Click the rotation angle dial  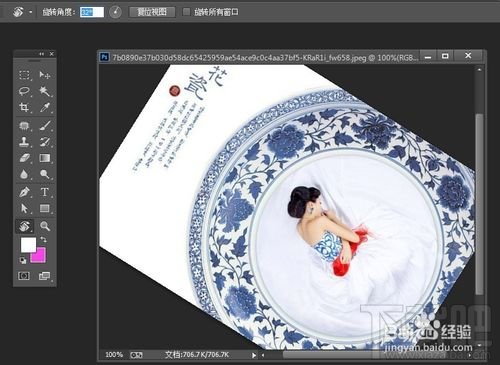point(115,12)
